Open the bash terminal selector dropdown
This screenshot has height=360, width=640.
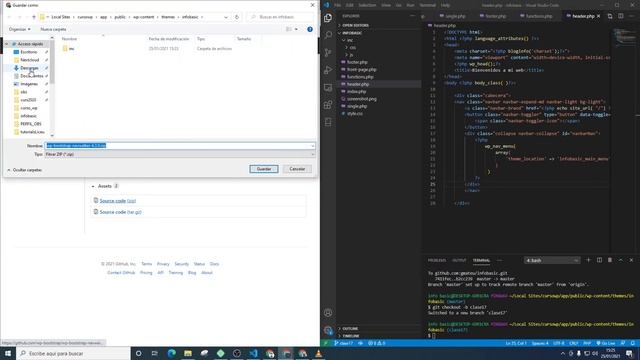click(552, 260)
